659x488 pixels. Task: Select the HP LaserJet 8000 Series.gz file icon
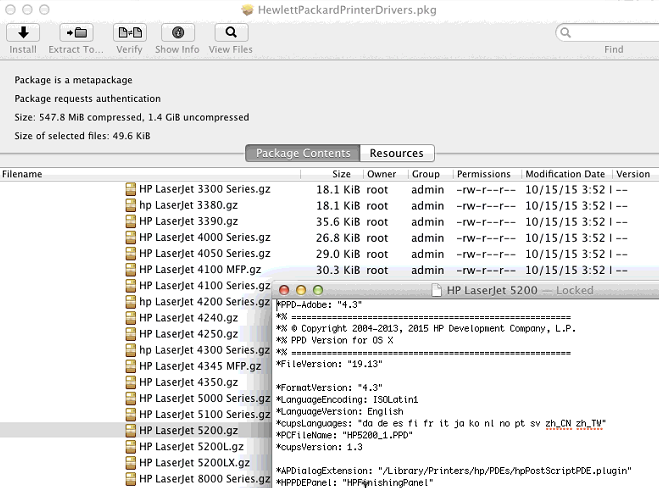tap(131, 479)
